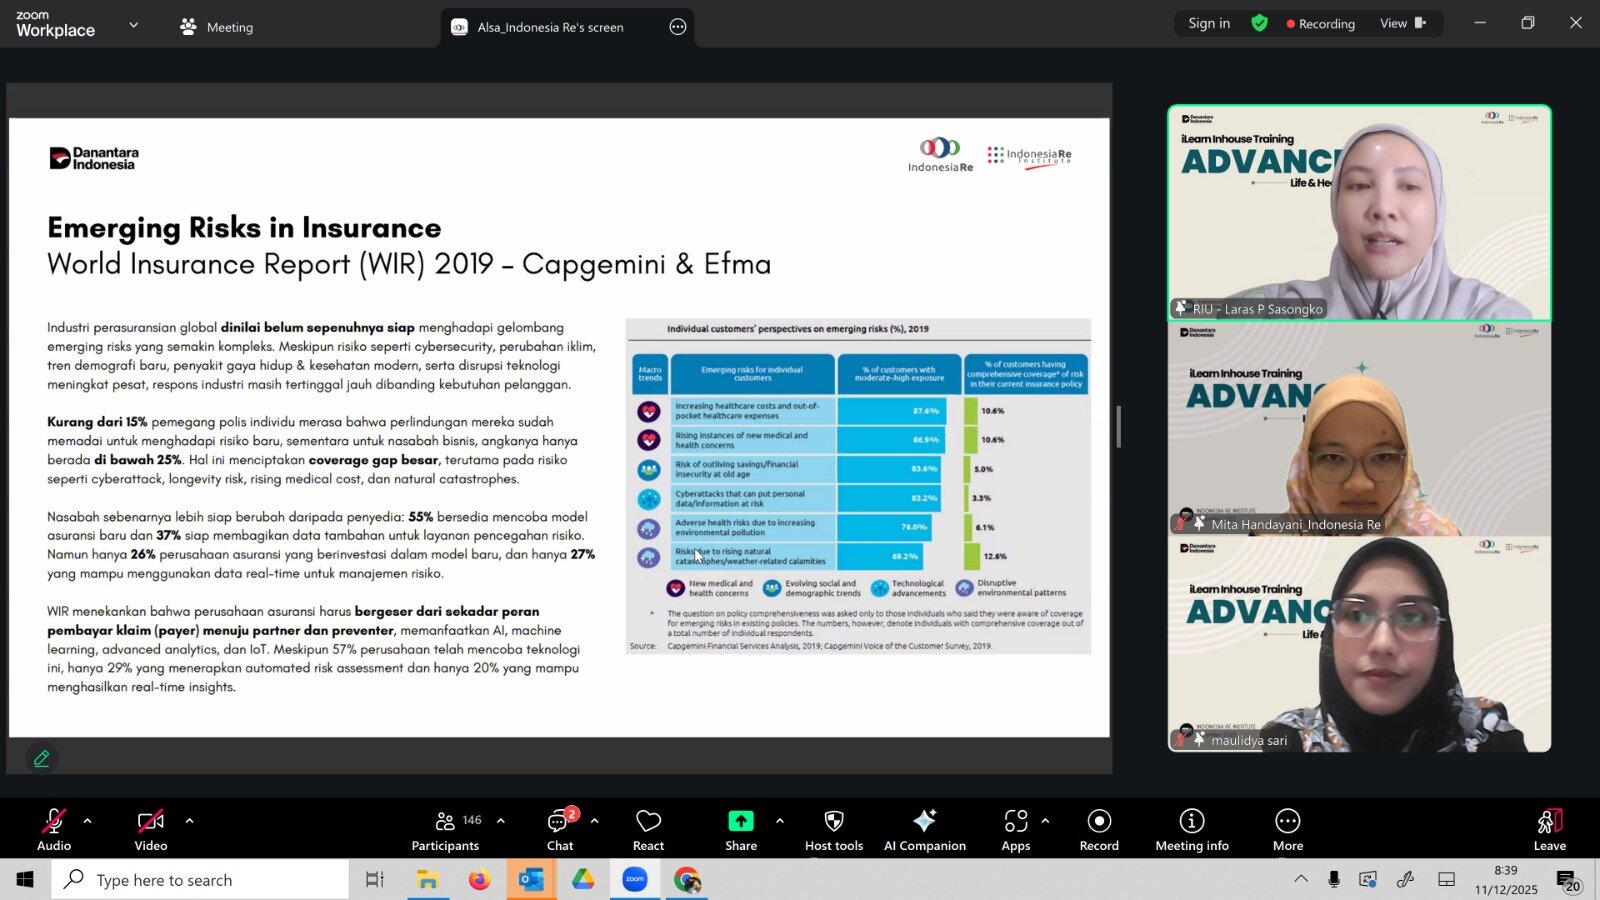Open the Participants panel
1600x900 pixels.
446,829
